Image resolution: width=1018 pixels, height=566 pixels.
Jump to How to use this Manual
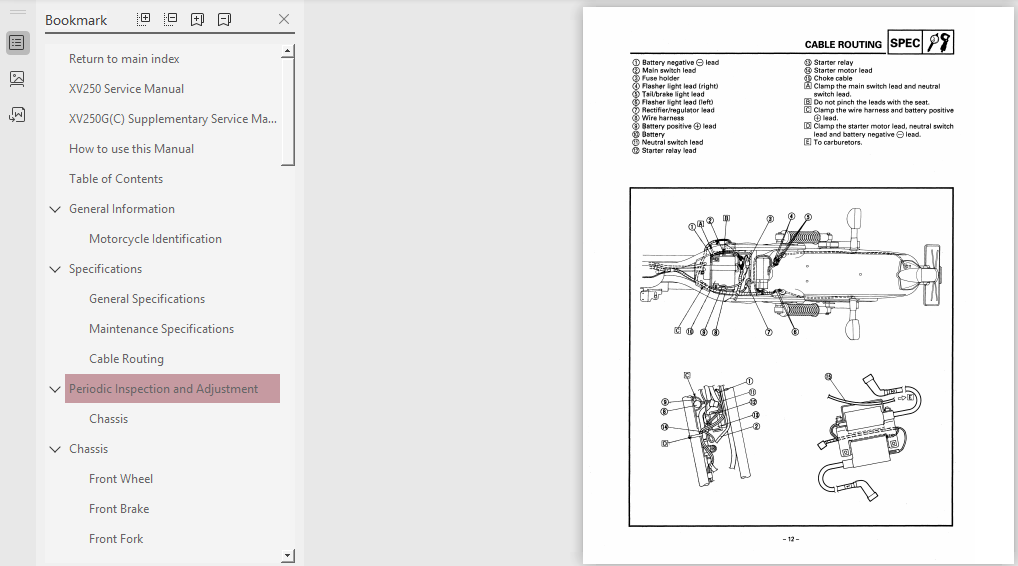(131, 149)
